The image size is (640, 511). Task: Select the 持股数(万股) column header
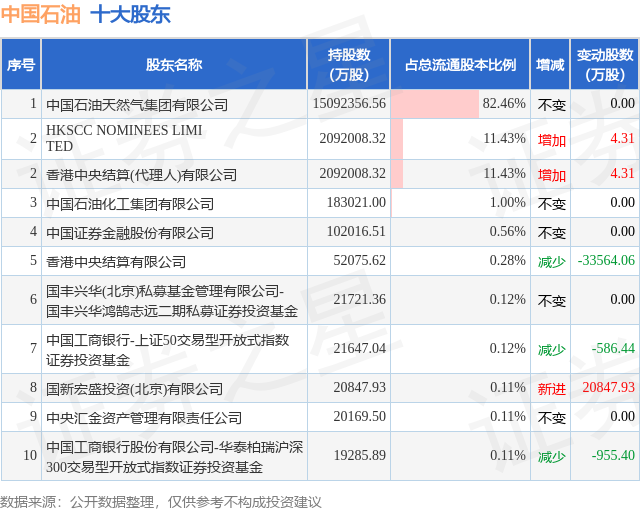349,64
